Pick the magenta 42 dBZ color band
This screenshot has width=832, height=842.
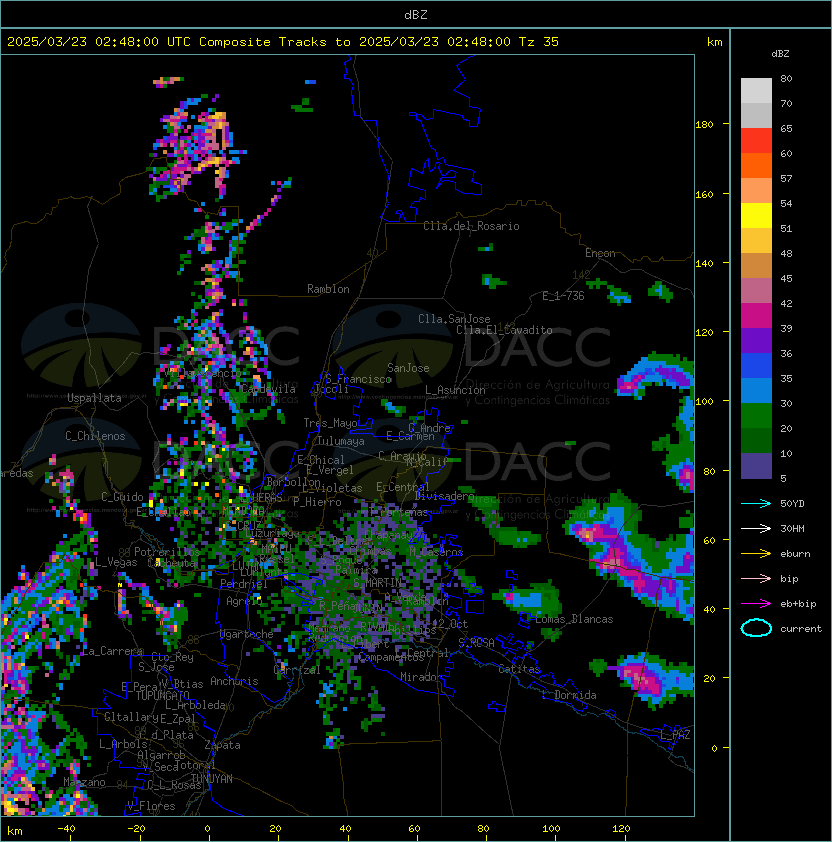[756, 316]
